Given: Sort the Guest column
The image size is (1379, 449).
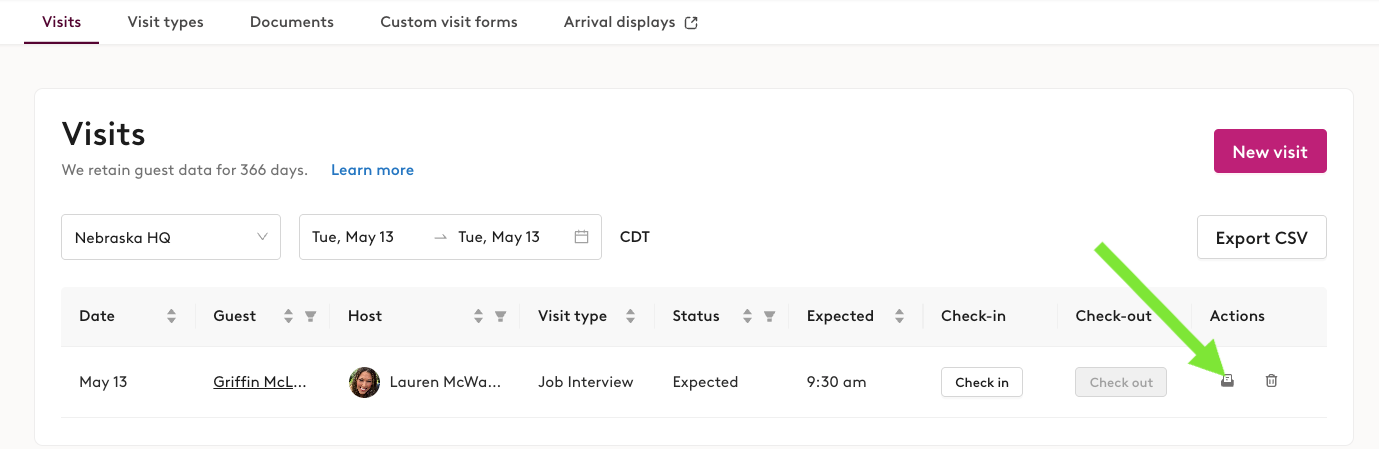Looking at the screenshot, I should pos(288,316).
